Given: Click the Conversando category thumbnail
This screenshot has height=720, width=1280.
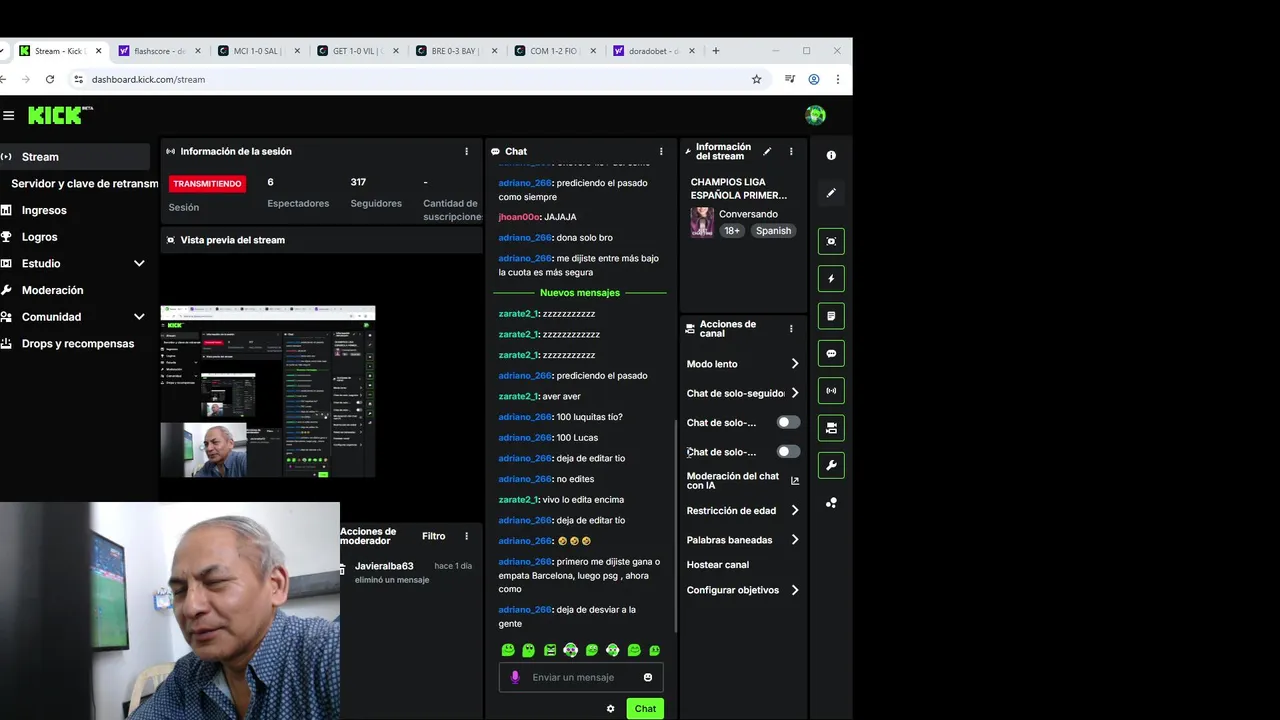Looking at the screenshot, I should coord(702,222).
